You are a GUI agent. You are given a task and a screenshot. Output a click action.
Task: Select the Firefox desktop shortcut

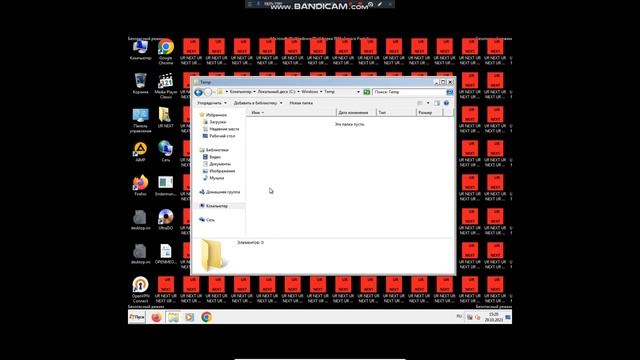pyautogui.click(x=140, y=185)
